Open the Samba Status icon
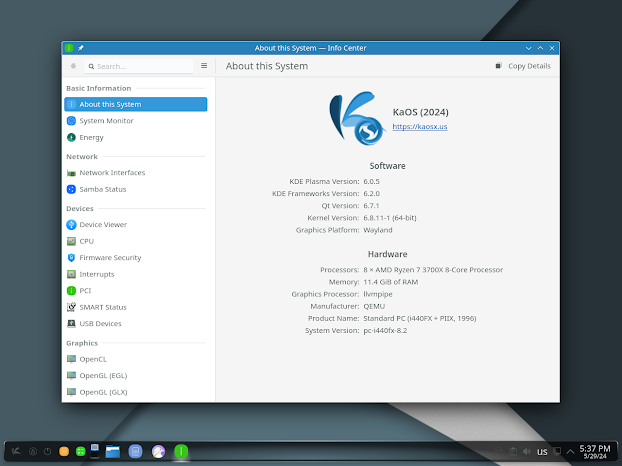The width and height of the screenshot is (622, 466). tap(71, 189)
